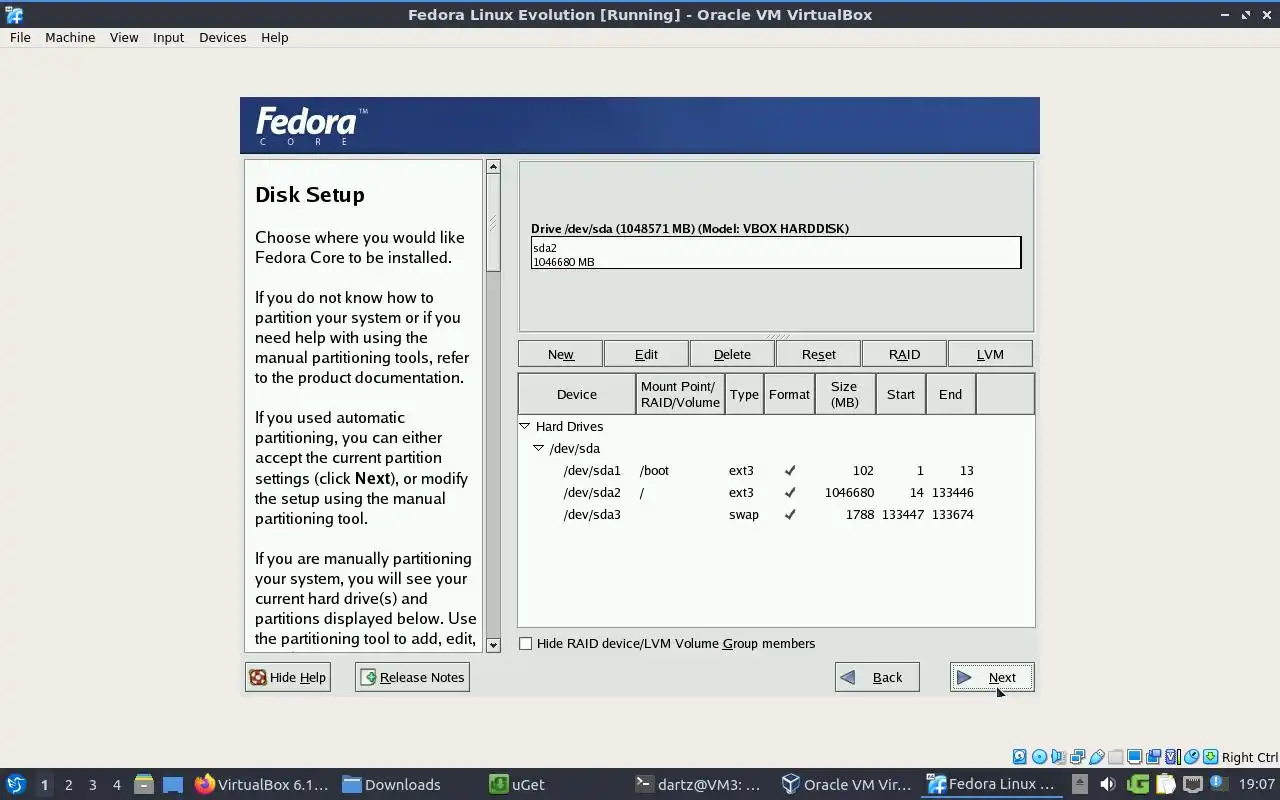
Task: Select the /dev/sda1 partition row
Action: pos(776,470)
